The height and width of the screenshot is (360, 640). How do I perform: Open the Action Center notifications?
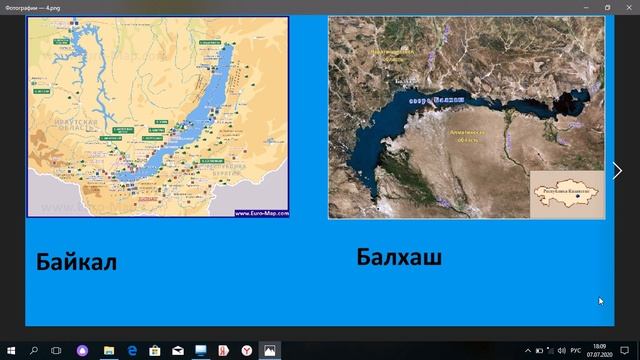[624, 351]
